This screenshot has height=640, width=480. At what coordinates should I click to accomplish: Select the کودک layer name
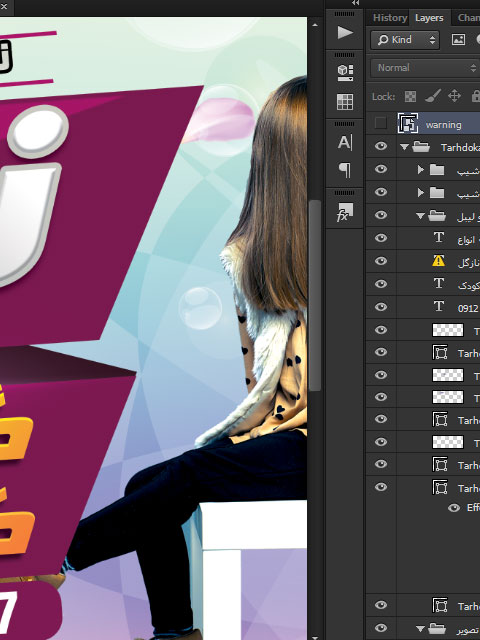pos(469,285)
